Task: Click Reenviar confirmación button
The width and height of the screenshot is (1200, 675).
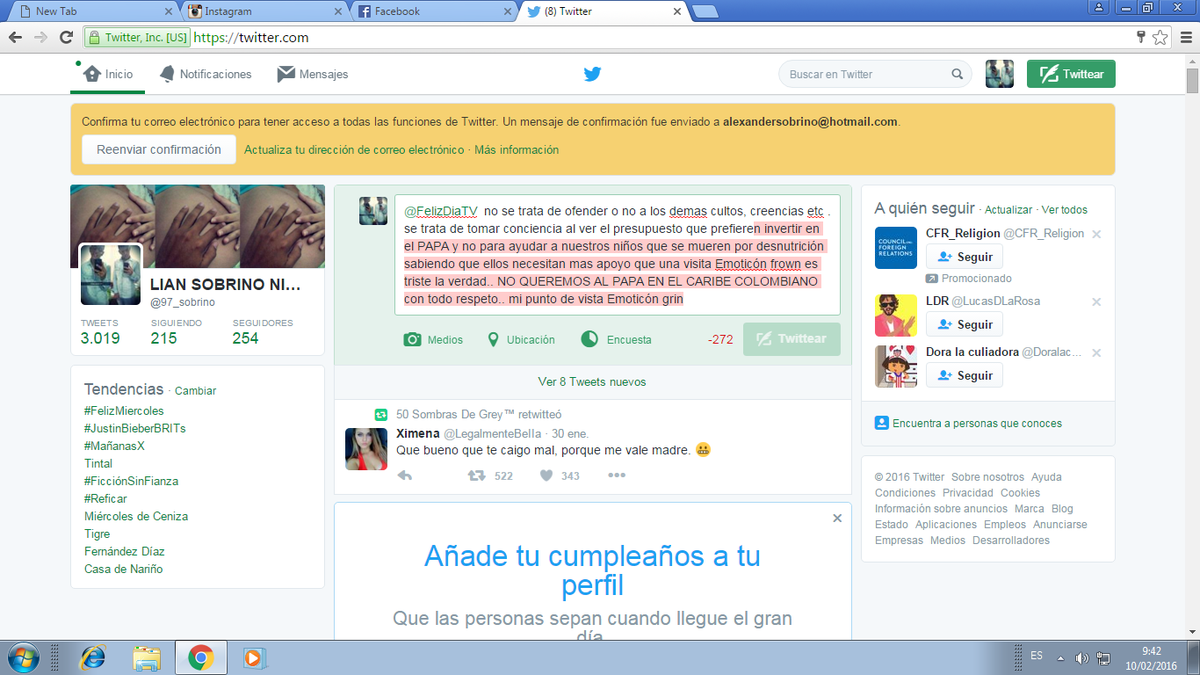Action: coord(159,150)
